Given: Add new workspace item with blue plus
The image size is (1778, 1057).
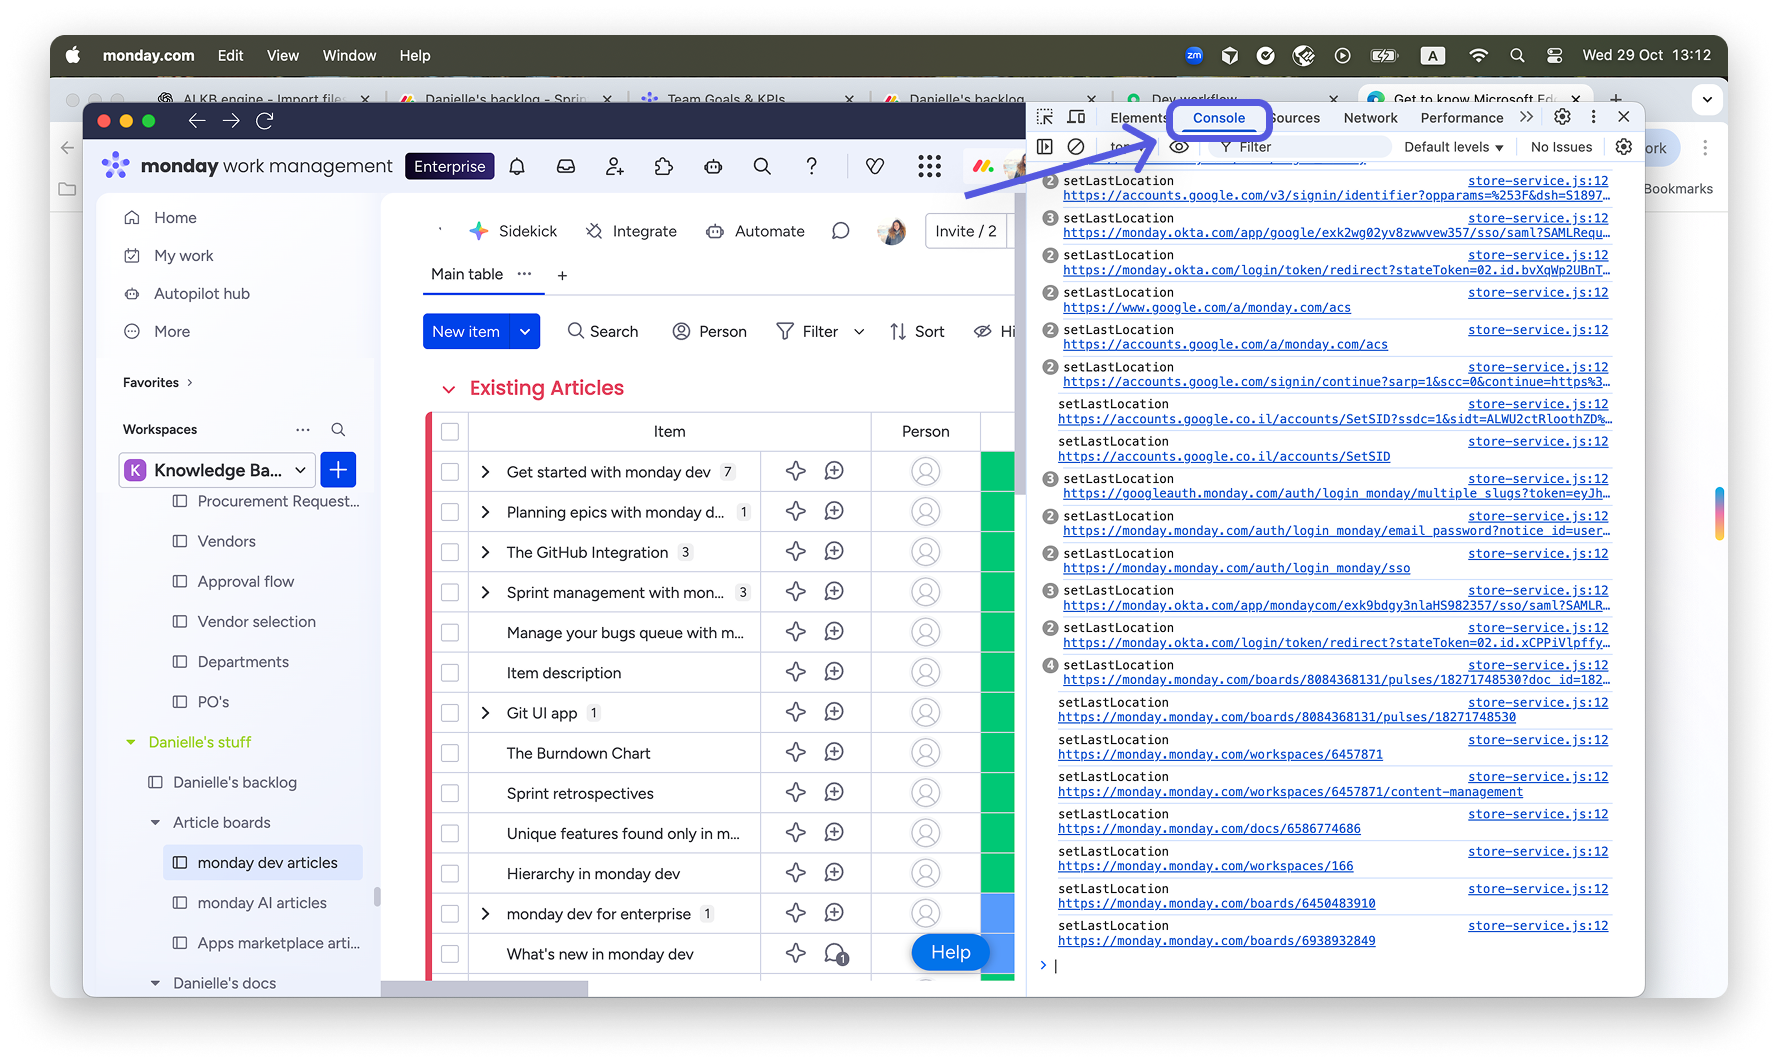Looking at the screenshot, I should (x=338, y=470).
